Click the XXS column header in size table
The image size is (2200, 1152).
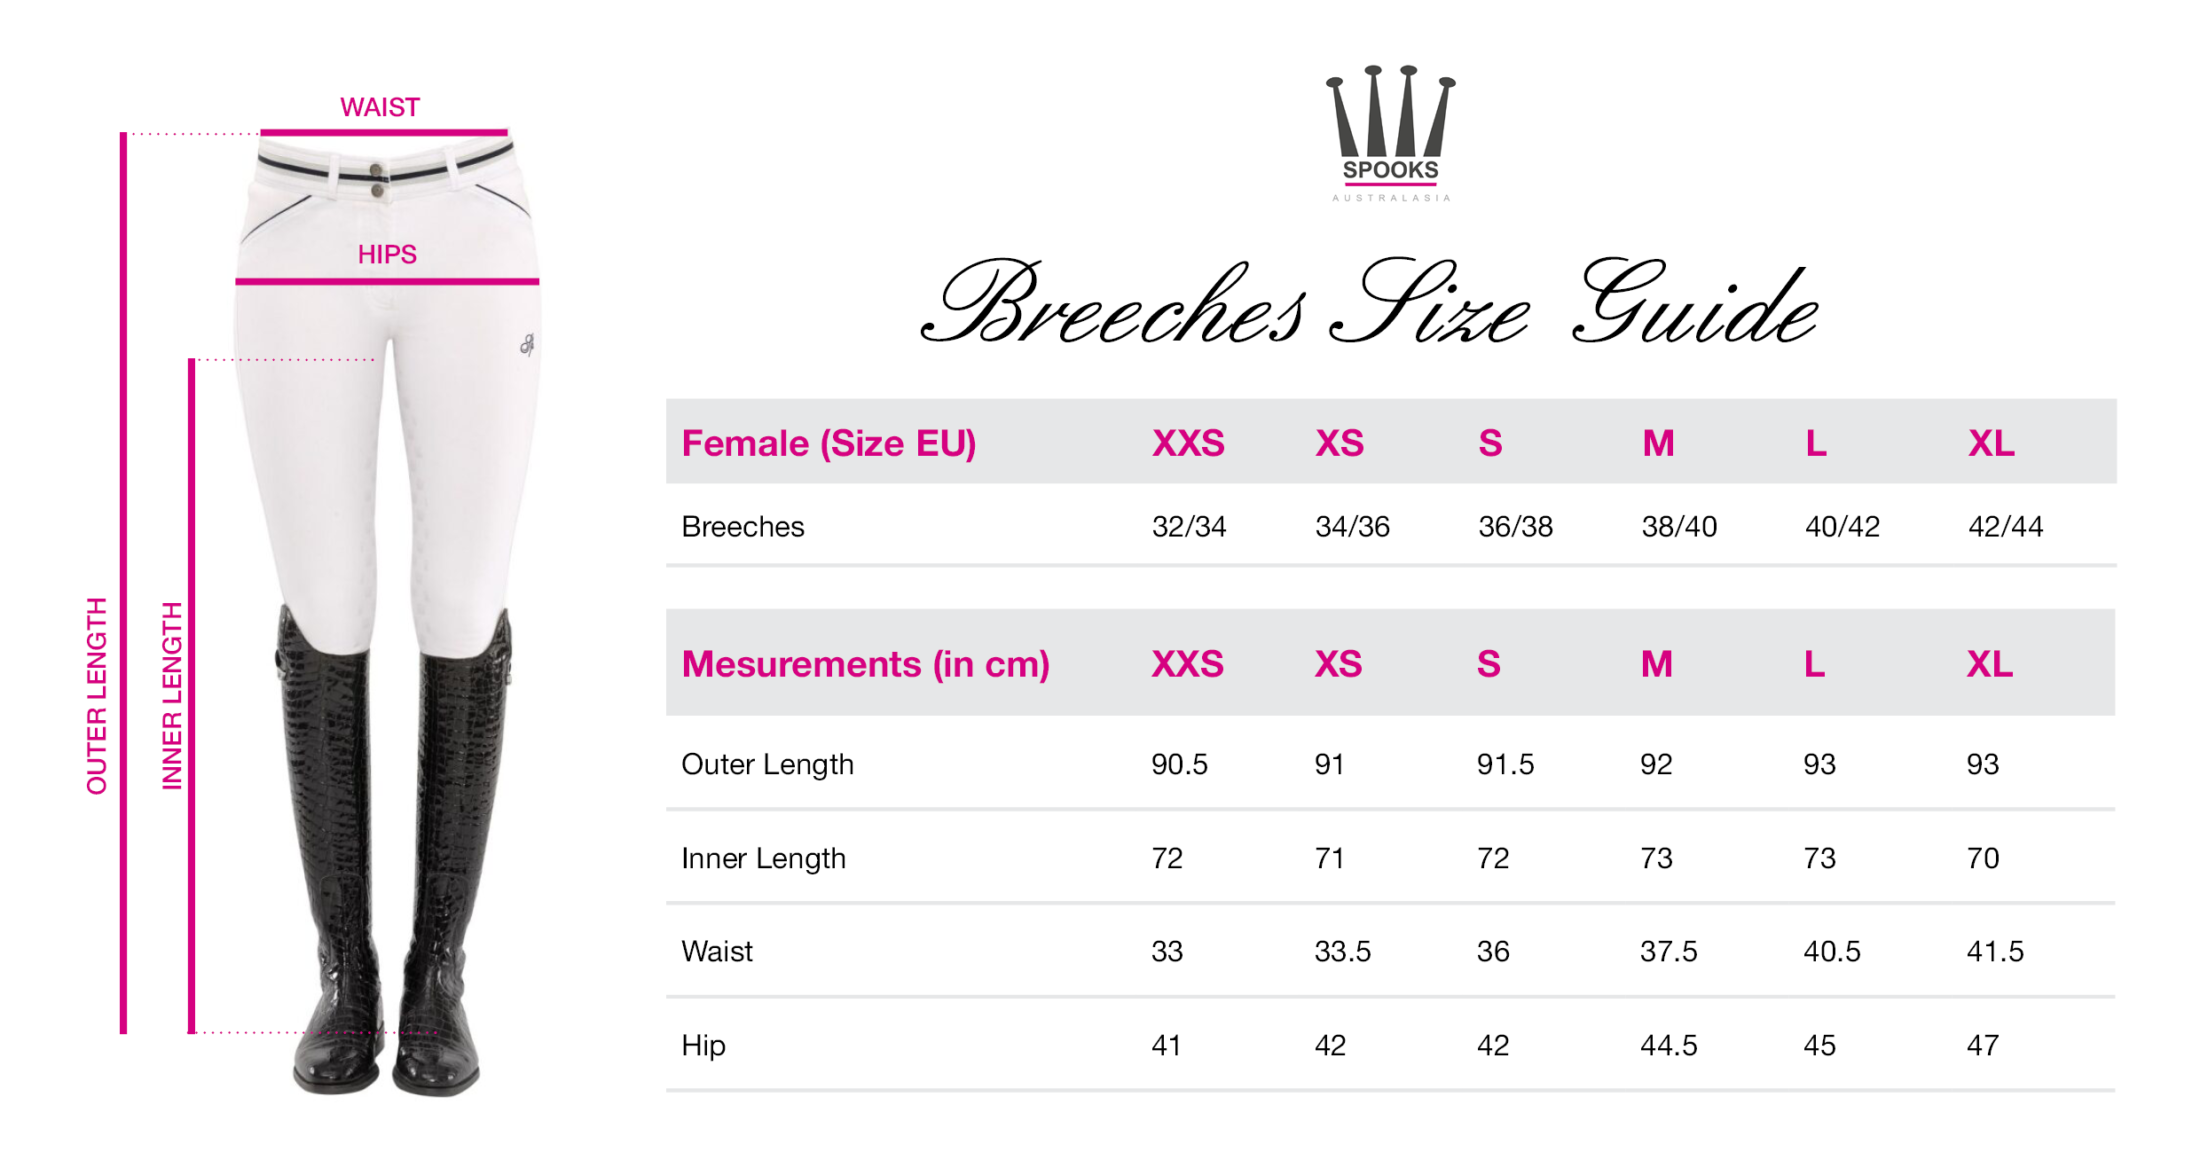point(1188,443)
